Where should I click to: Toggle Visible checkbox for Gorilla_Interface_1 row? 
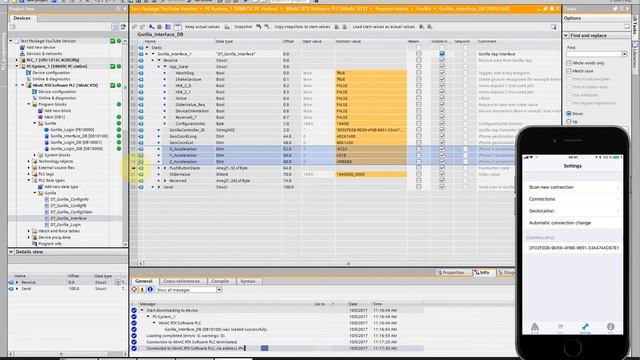[442, 54]
